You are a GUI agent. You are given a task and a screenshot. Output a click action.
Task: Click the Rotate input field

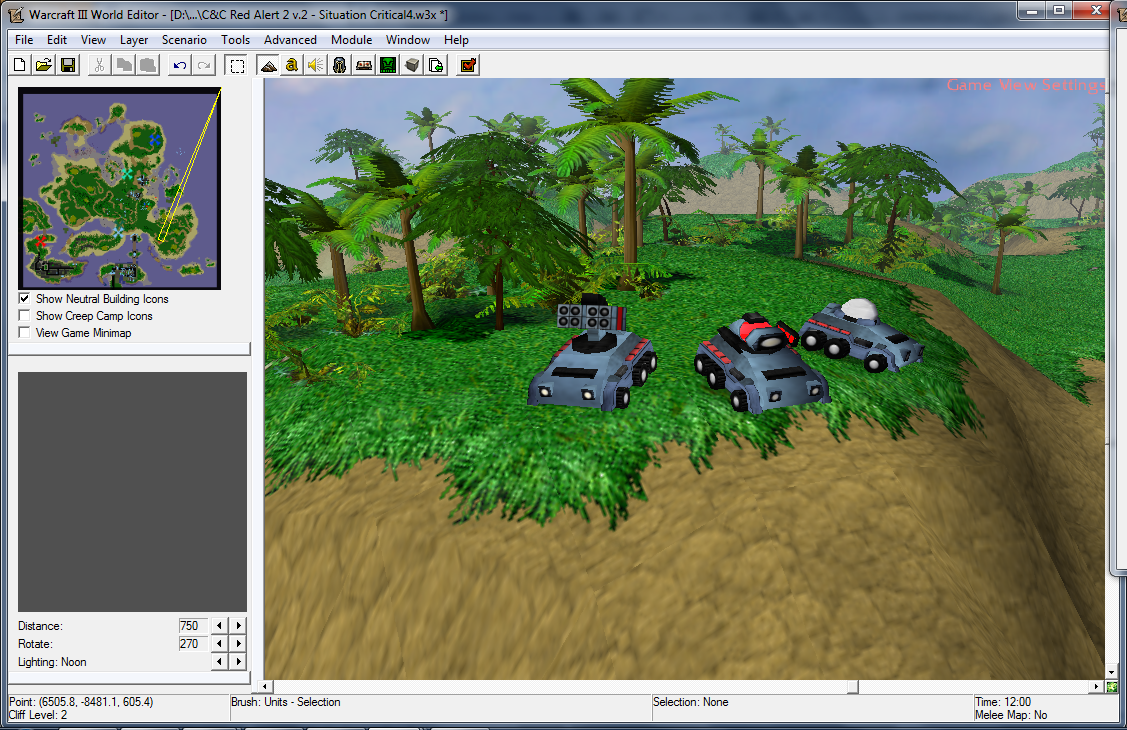[193, 644]
